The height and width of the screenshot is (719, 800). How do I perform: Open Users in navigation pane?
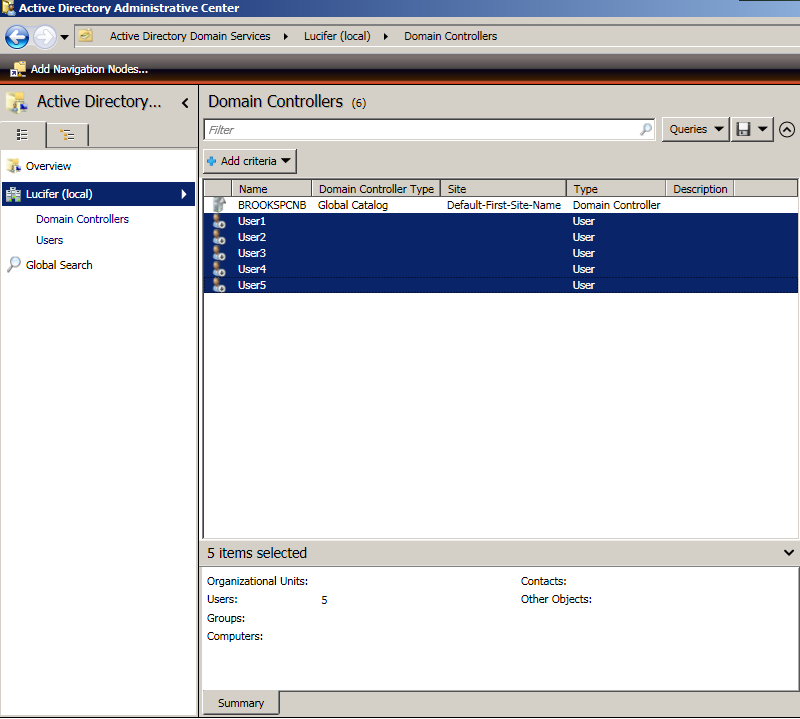click(49, 240)
